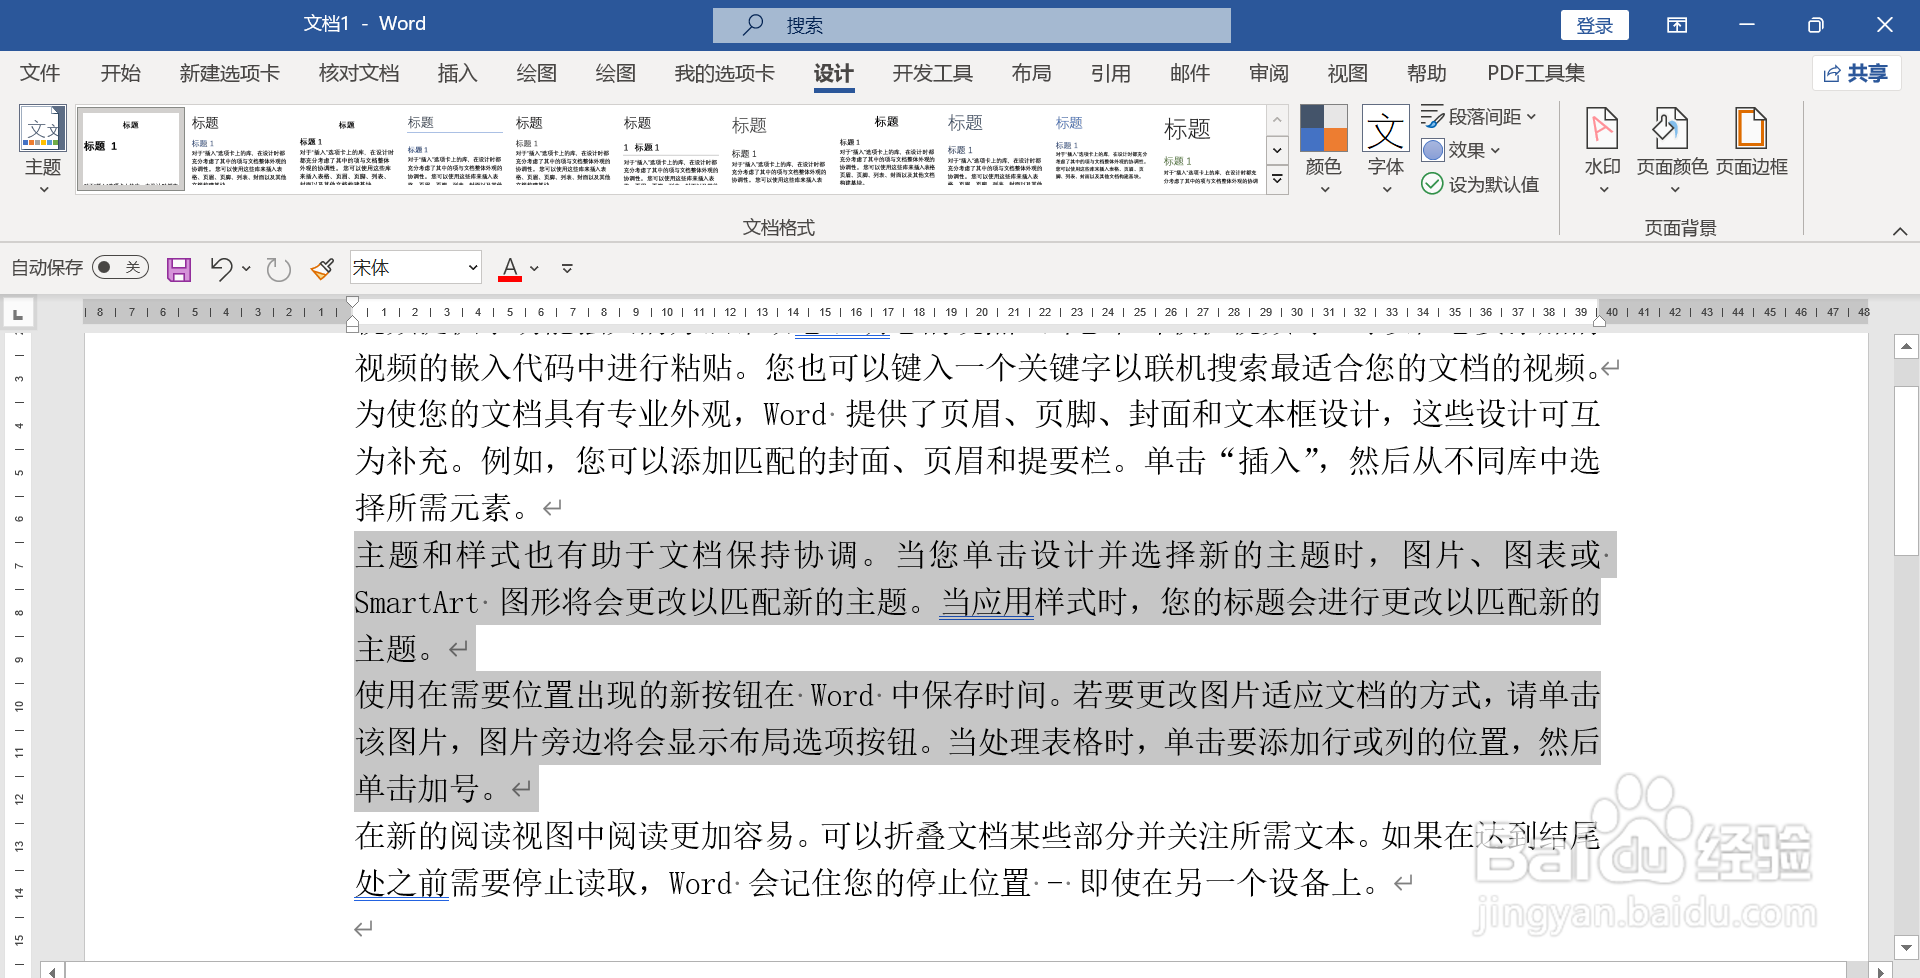Viewport: 1920px width, 978px height.
Task: Open the Effects (效果) menu
Action: [x=1461, y=150]
